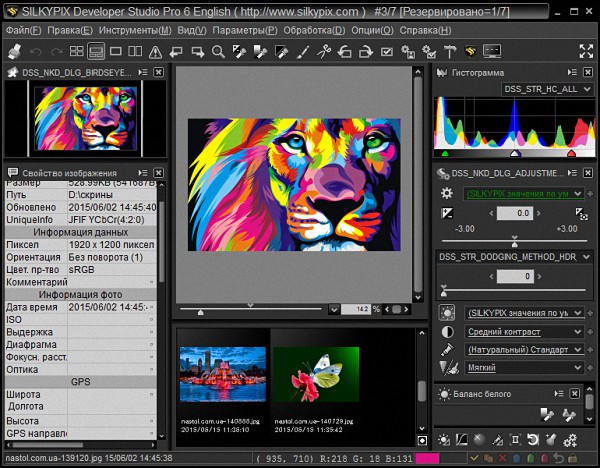The height and width of the screenshot is (468, 600).
Task: Click the SILKYPIX logo toolbar icon
Action: coord(471,51)
